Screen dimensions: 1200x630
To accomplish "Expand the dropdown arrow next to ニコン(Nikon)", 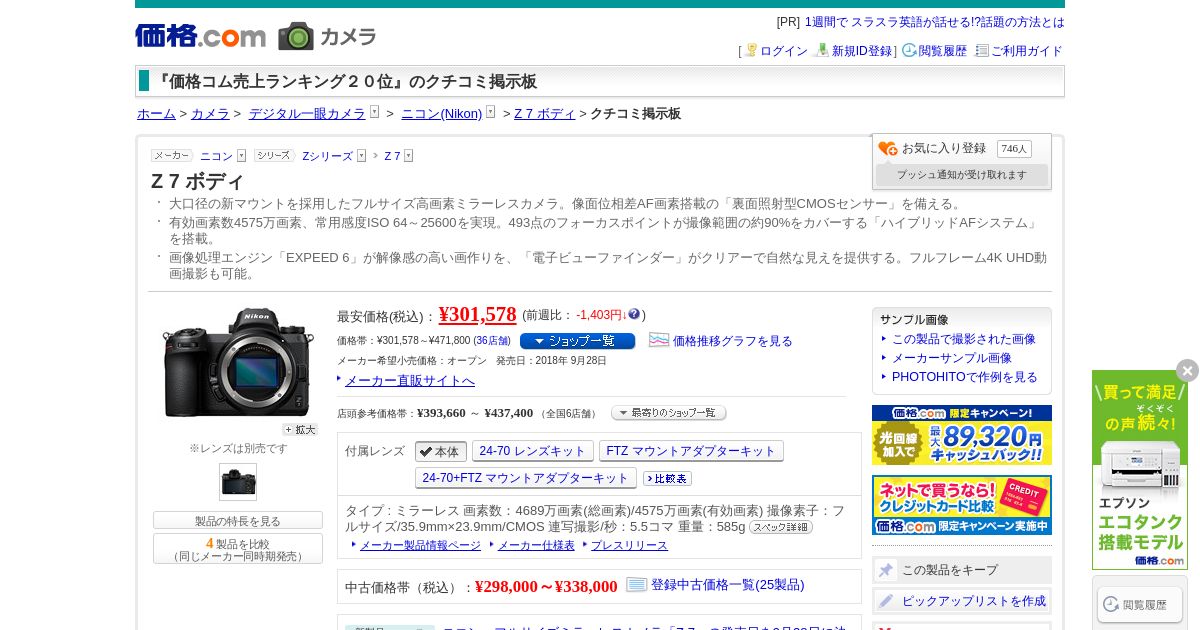I will point(490,112).
